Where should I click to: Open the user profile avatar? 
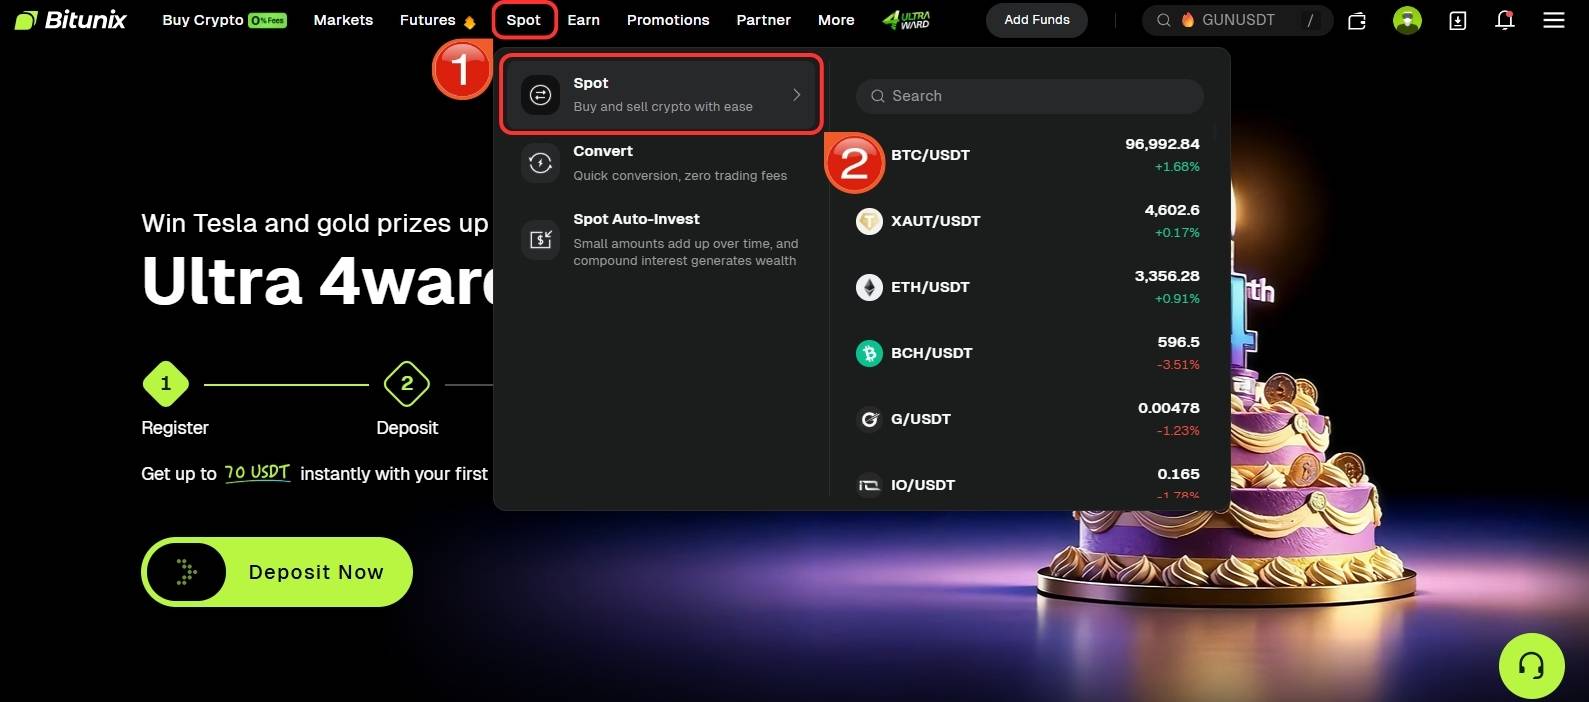pyautogui.click(x=1407, y=20)
